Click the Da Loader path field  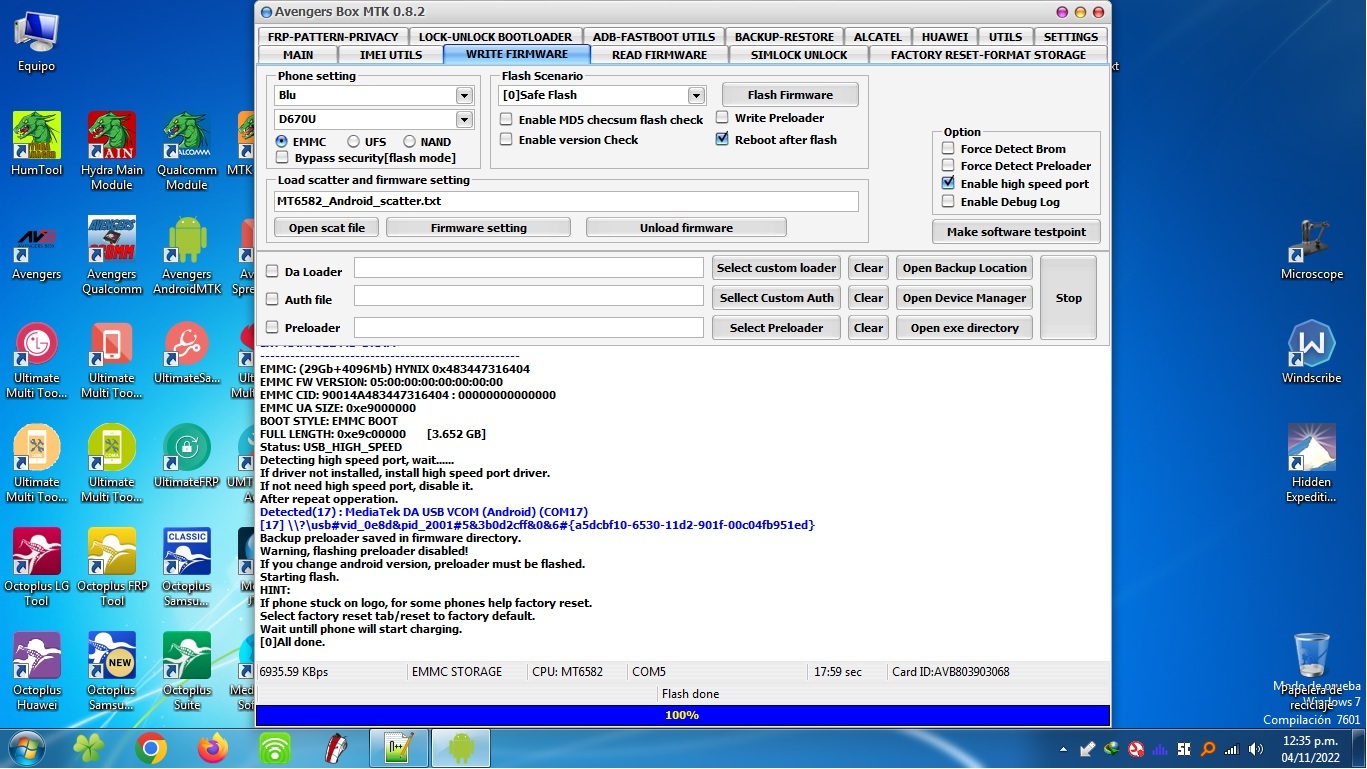tap(529, 268)
